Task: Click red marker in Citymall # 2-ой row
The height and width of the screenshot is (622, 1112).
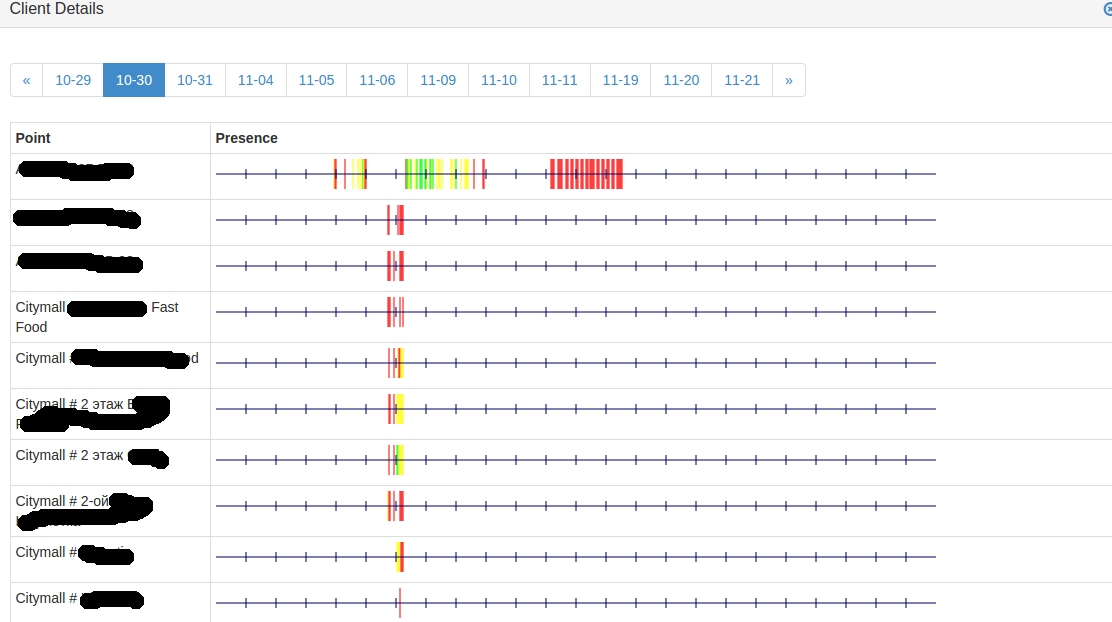Action: [x=401, y=506]
